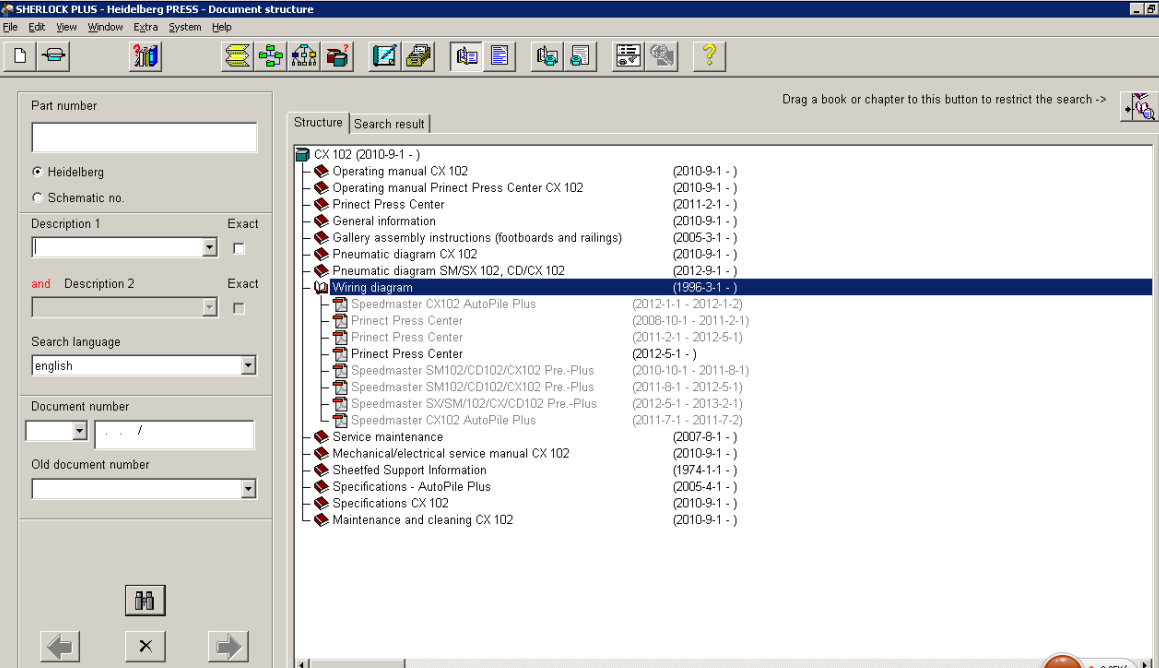The width and height of the screenshot is (1159, 668).
Task: Click the book with cyan nut icon
Action: click(547, 56)
